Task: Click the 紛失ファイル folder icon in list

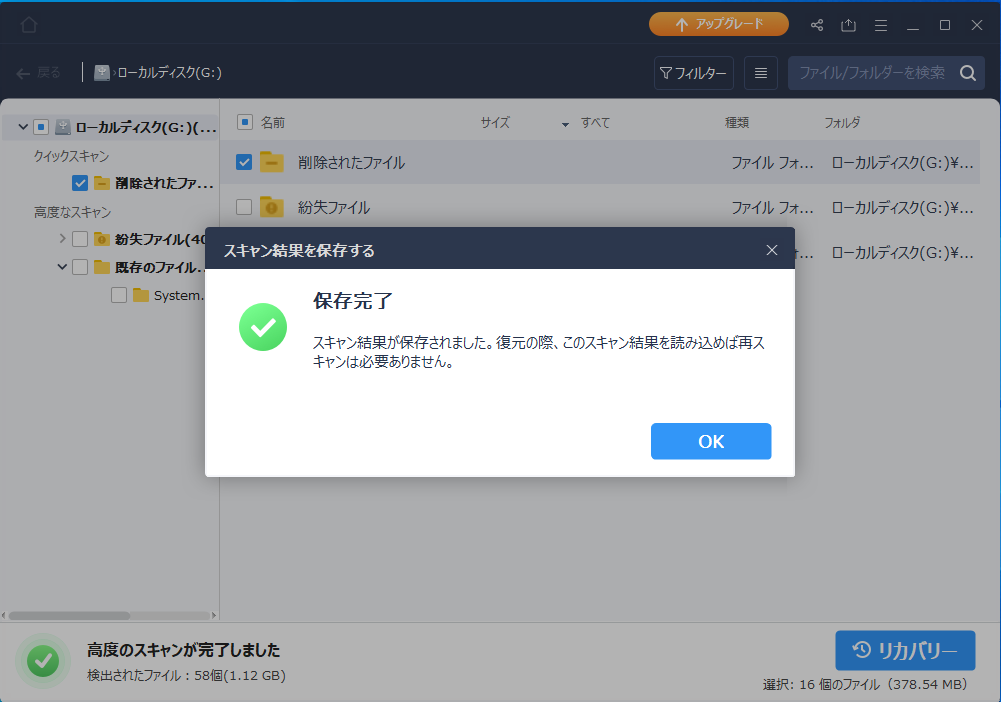Action: [x=272, y=207]
